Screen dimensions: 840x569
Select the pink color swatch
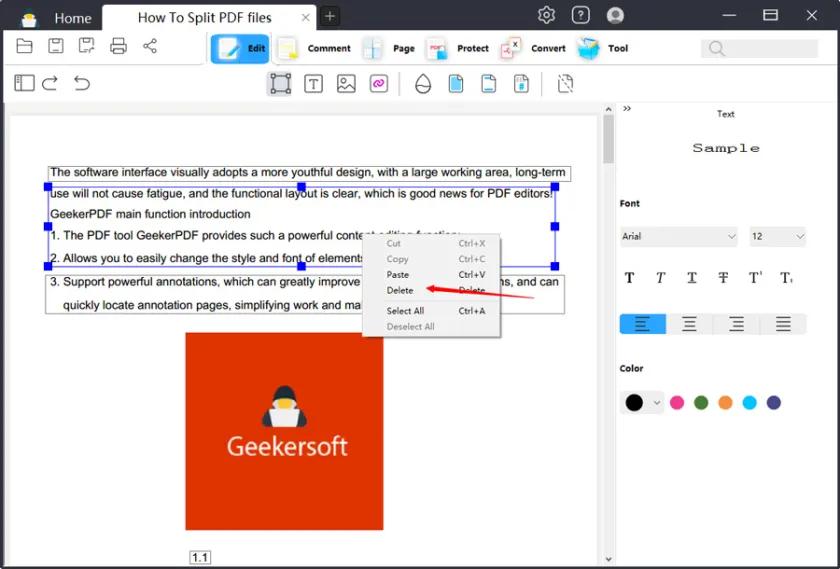click(x=677, y=403)
